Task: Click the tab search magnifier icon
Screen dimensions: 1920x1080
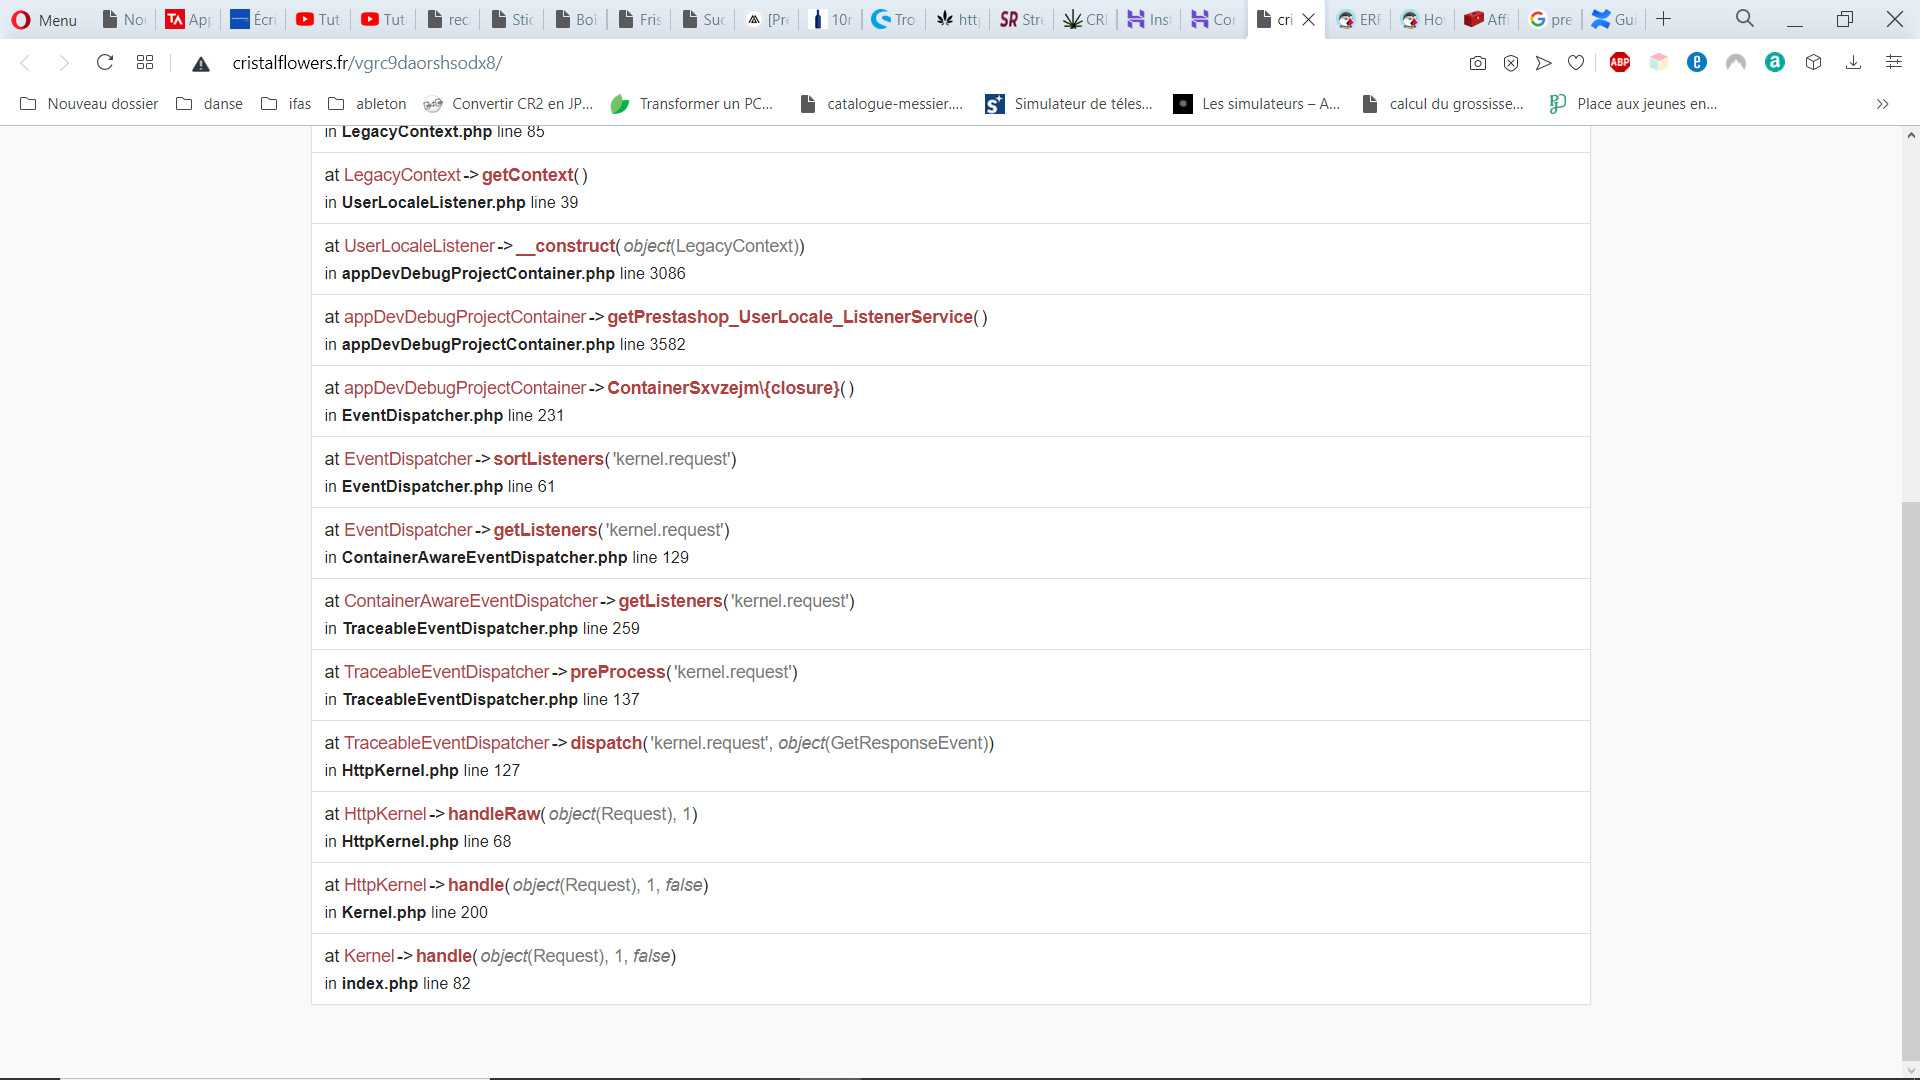Action: coord(1744,19)
